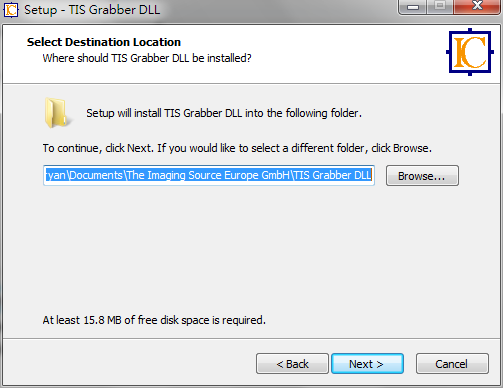The width and height of the screenshot is (503, 388).
Task: Click the 'Setup - TIS Grabber DLL' title text
Action: tap(92, 10)
